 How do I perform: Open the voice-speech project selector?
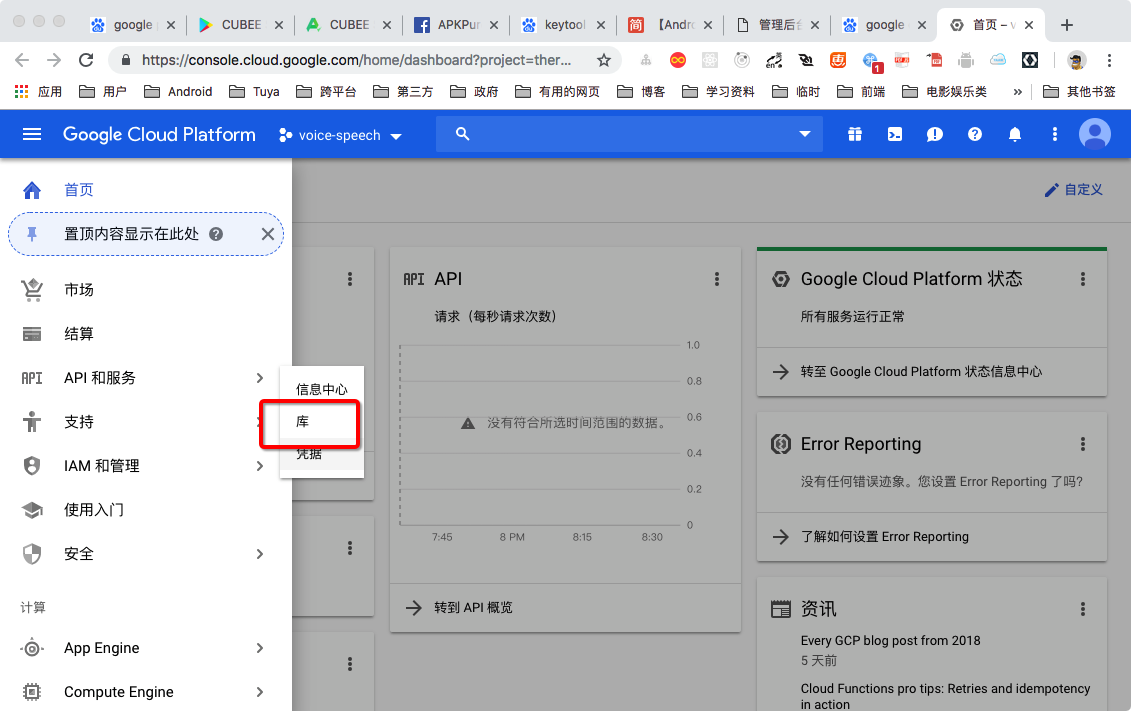(340, 135)
